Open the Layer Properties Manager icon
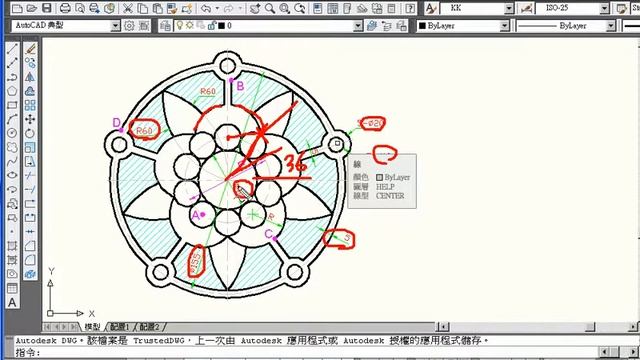 [x=165, y=26]
